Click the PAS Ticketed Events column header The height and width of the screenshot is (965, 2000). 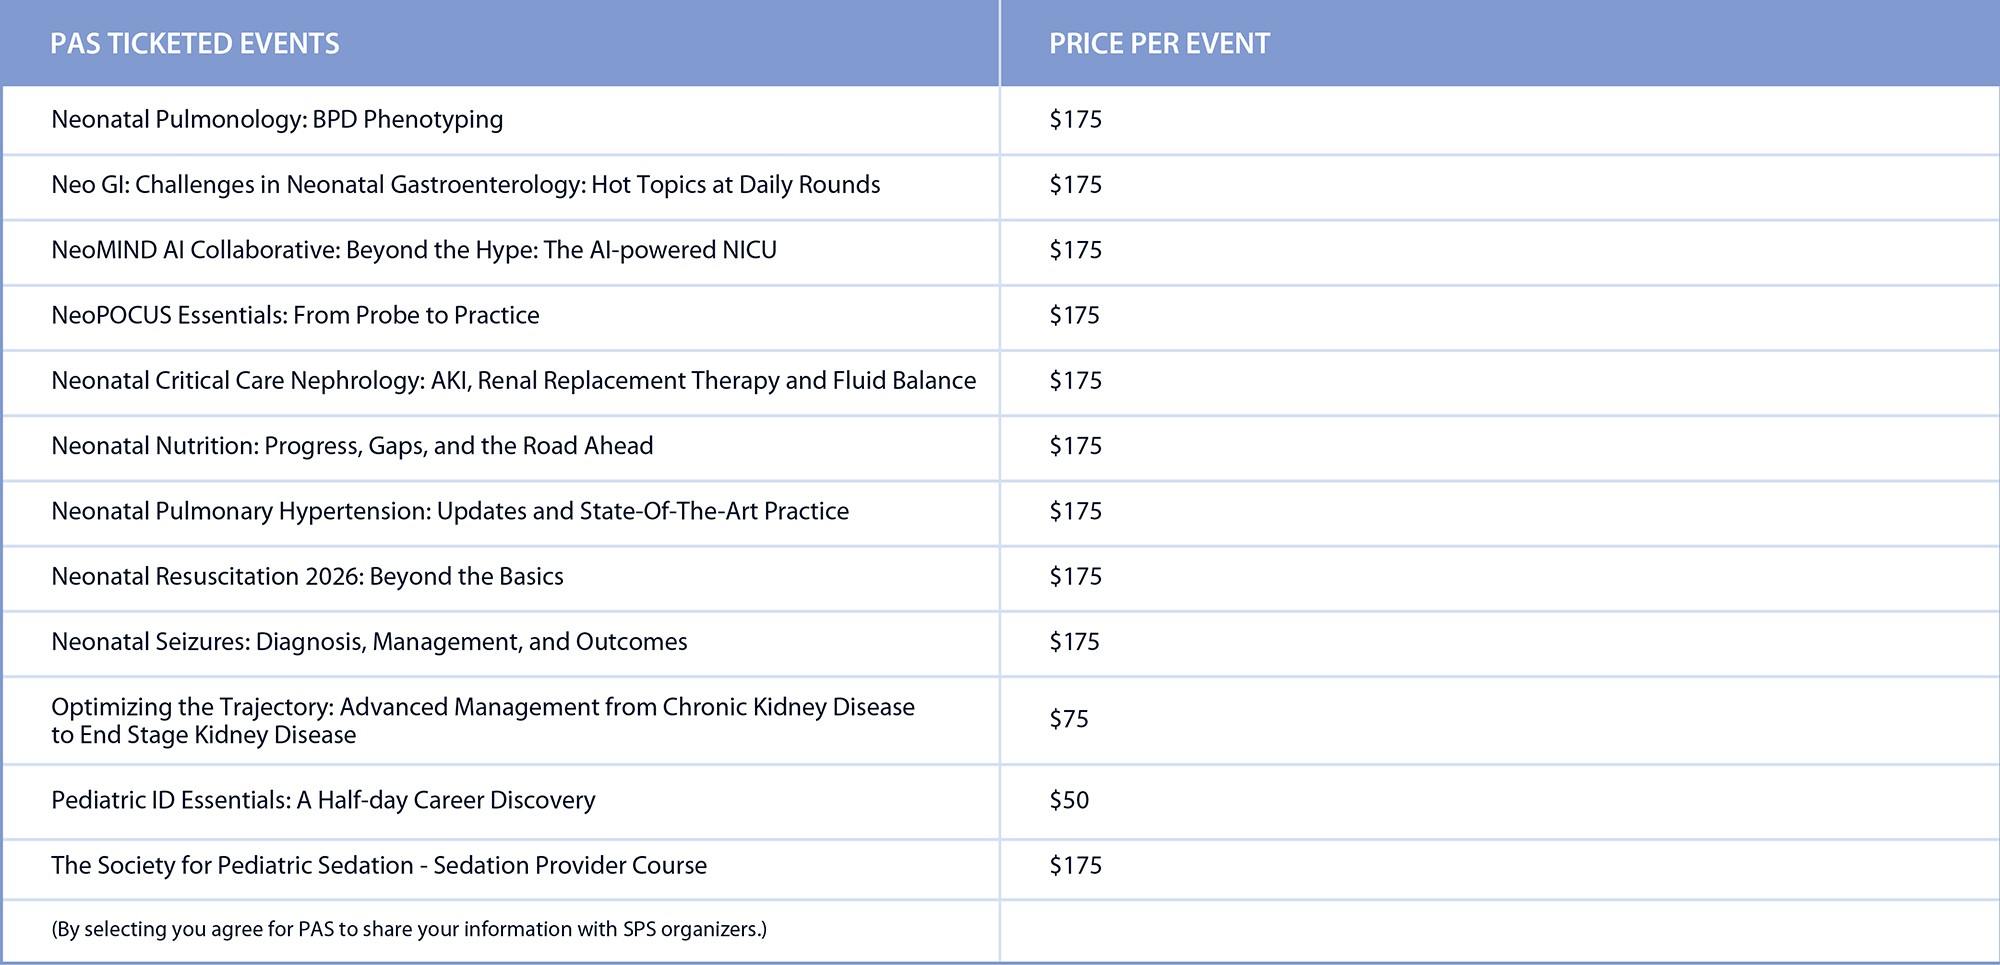click(x=195, y=44)
